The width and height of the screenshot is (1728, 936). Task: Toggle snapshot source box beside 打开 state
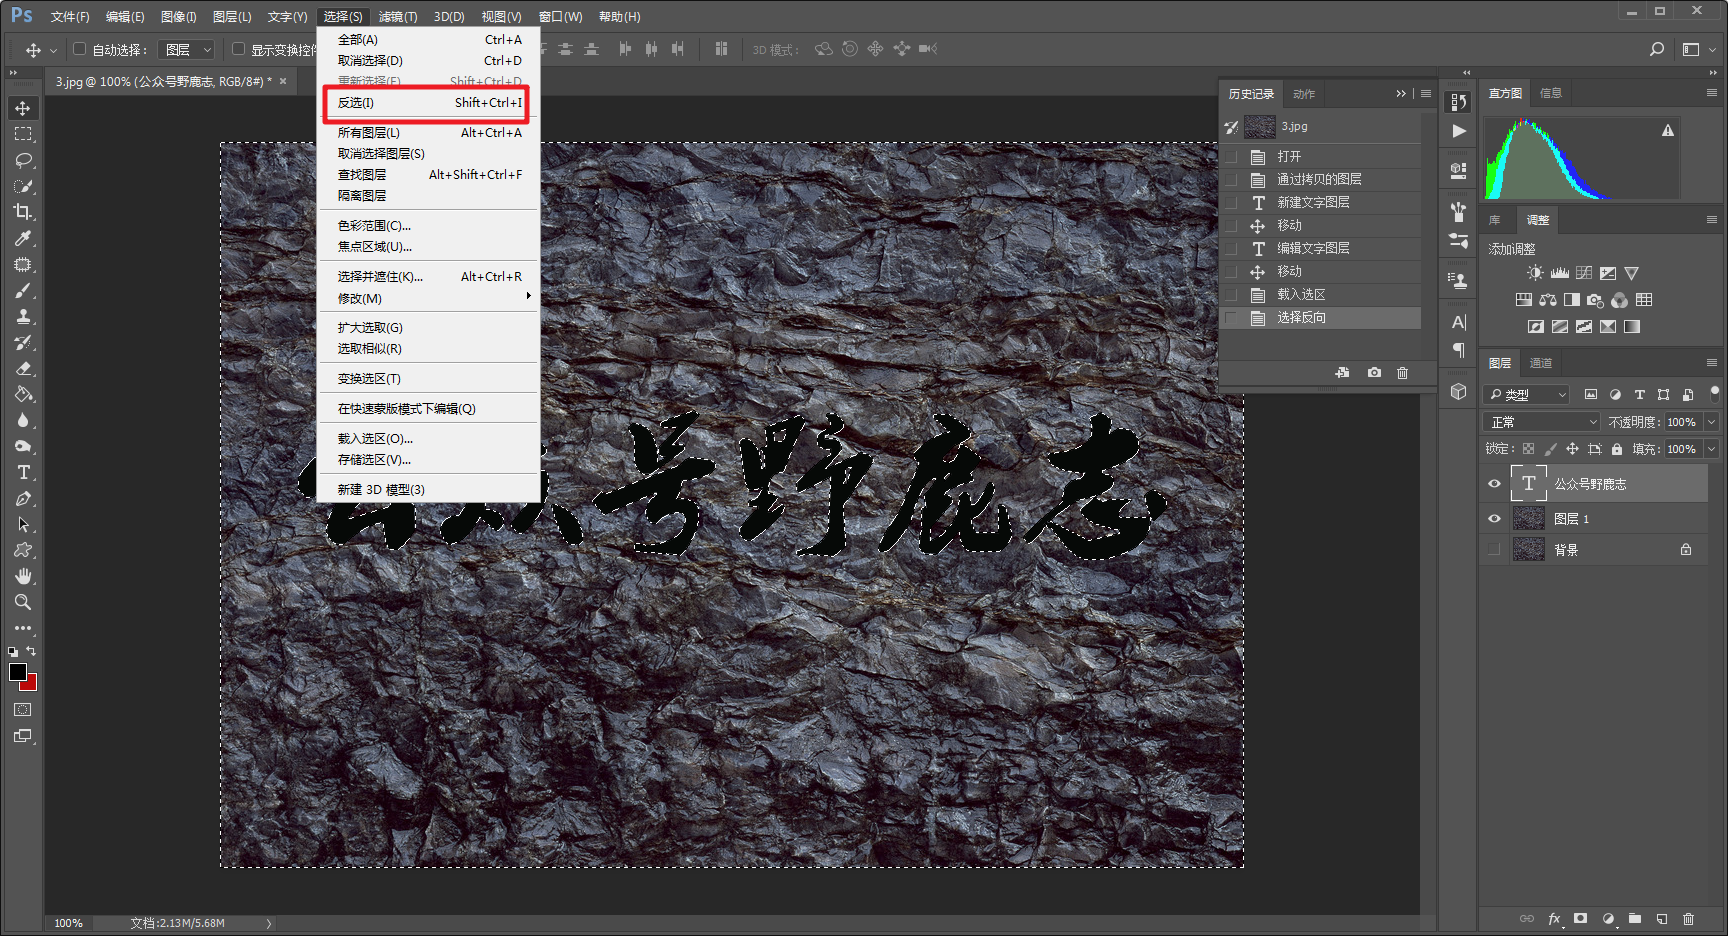pyautogui.click(x=1231, y=157)
